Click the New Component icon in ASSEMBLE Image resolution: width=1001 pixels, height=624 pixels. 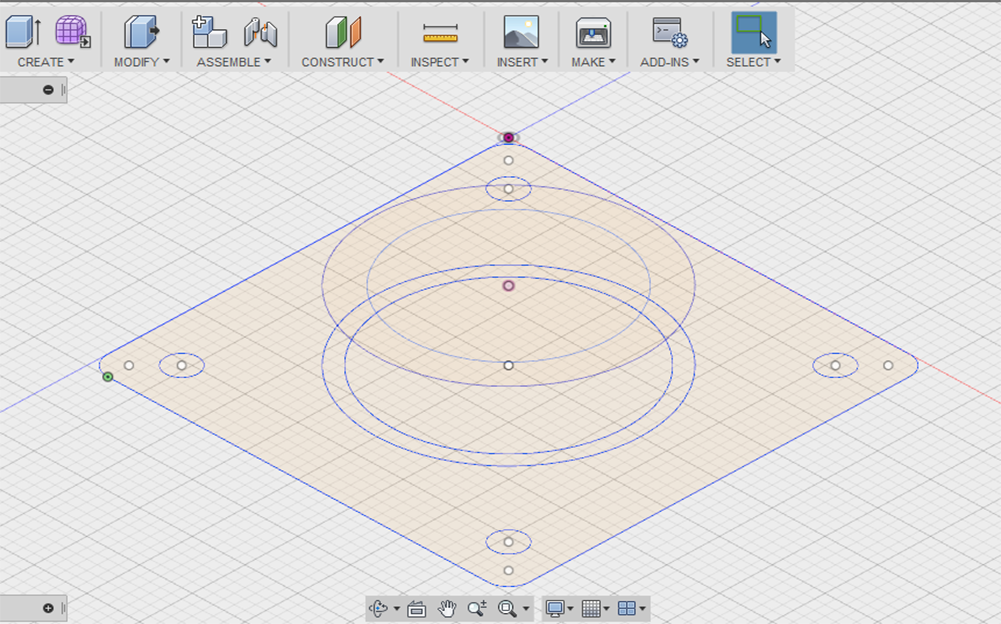click(x=209, y=31)
